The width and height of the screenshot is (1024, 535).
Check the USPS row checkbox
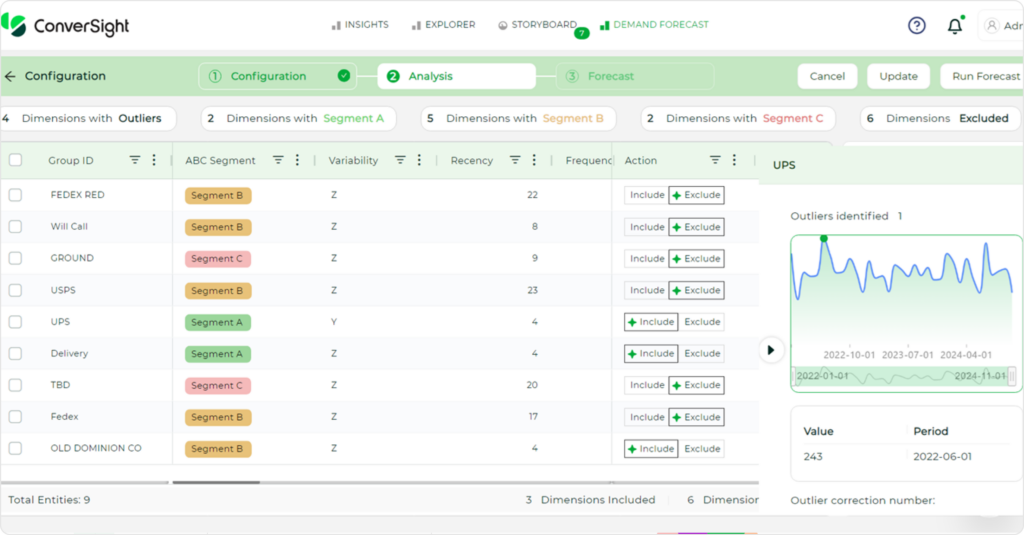click(16, 290)
